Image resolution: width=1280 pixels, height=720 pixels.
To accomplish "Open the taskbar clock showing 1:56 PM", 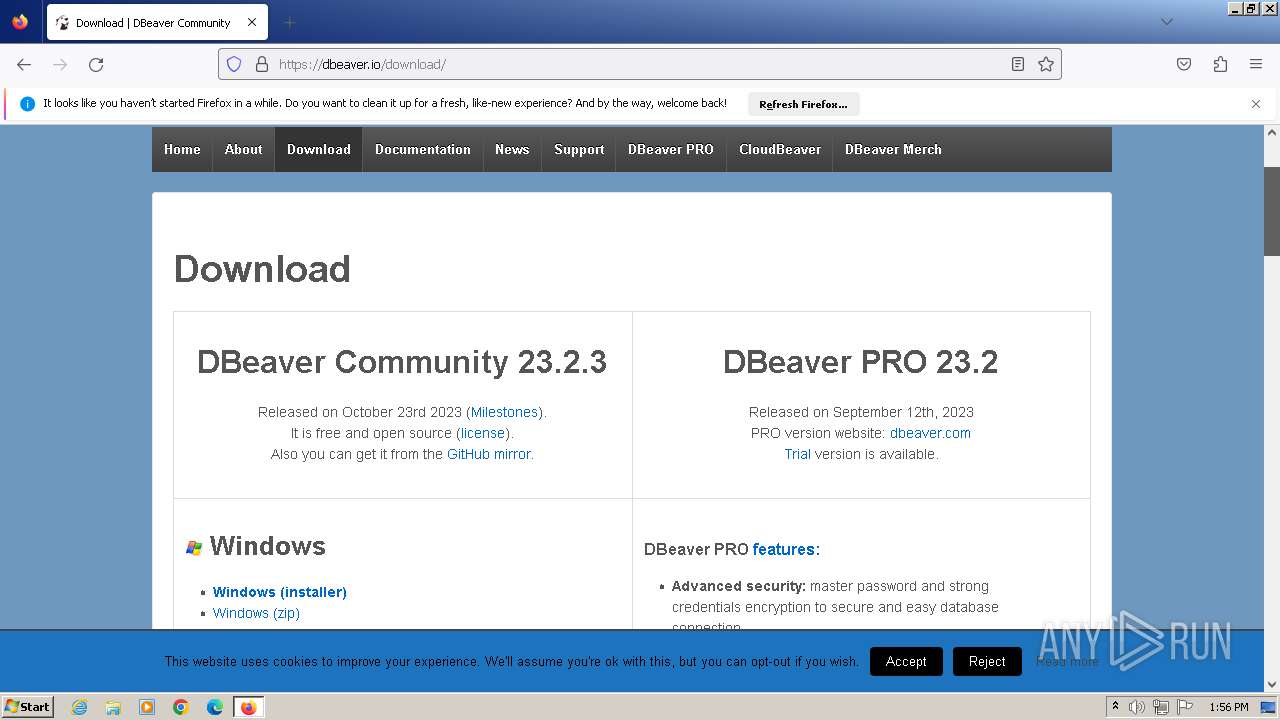I will 1229,707.
